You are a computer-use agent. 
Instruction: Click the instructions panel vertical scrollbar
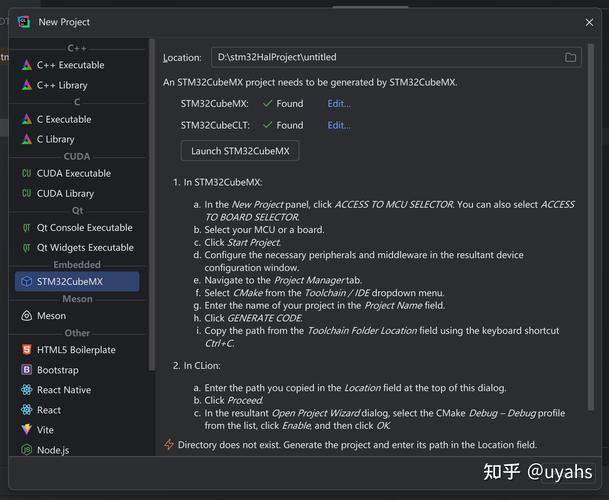591,227
